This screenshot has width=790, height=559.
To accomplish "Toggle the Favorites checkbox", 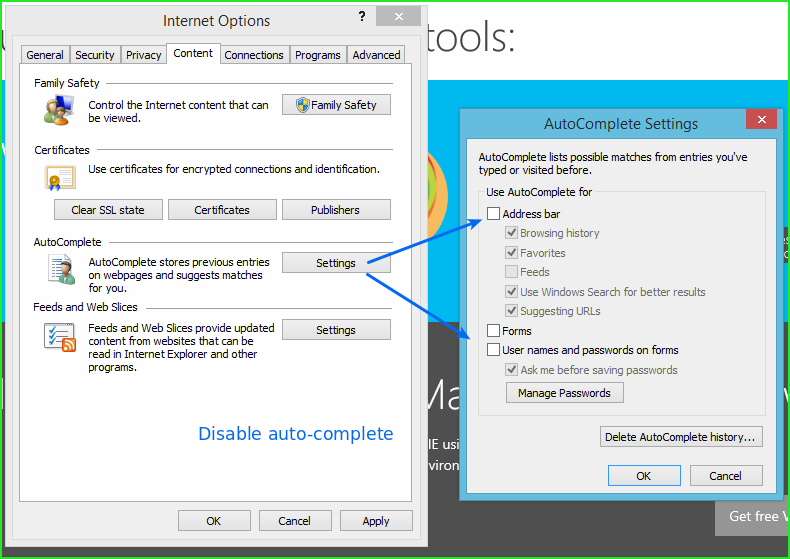I will click(511, 252).
